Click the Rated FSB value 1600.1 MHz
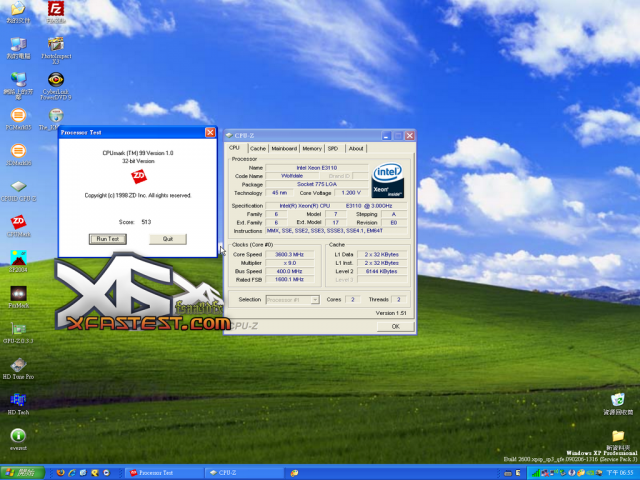 (289, 280)
